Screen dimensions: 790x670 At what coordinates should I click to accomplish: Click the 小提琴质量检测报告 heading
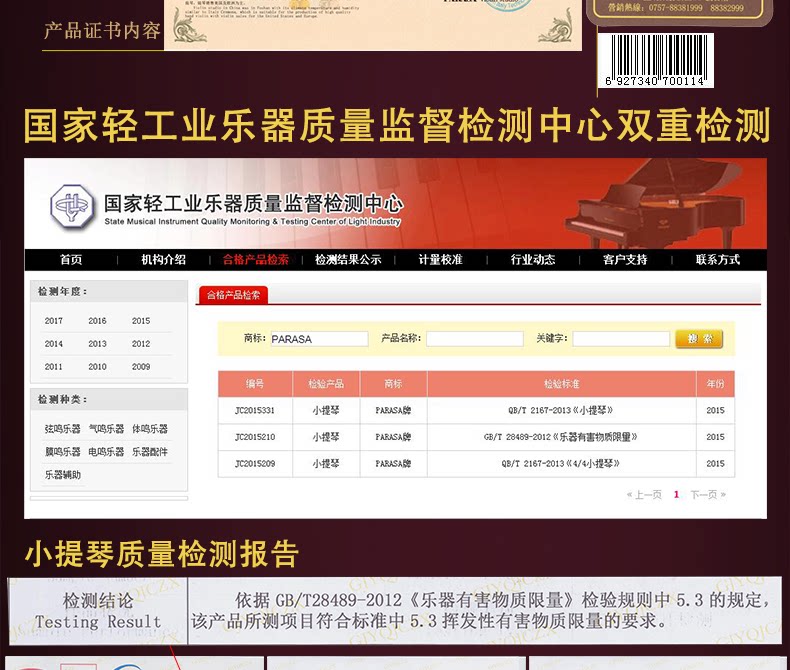tap(162, 554)
